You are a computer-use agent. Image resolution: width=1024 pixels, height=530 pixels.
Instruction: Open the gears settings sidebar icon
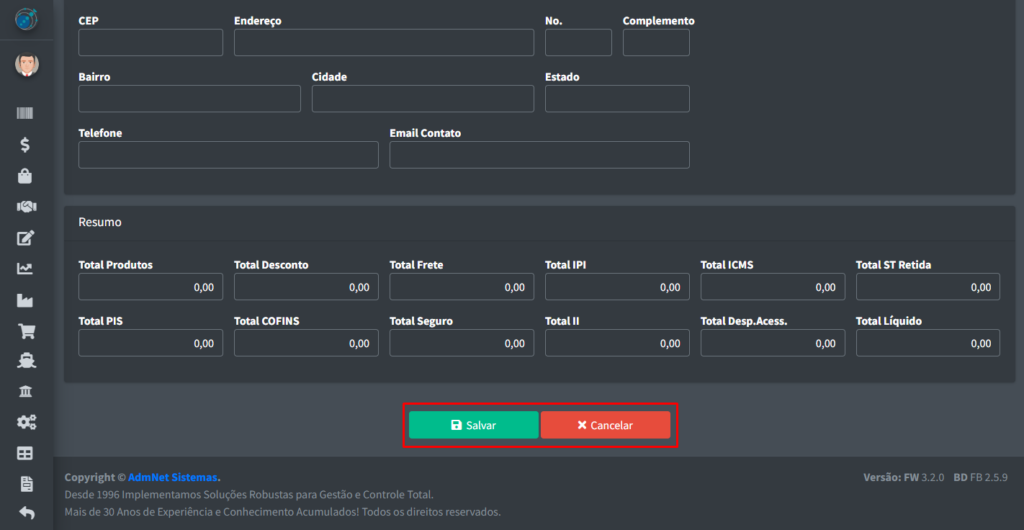tap(26, 422)
